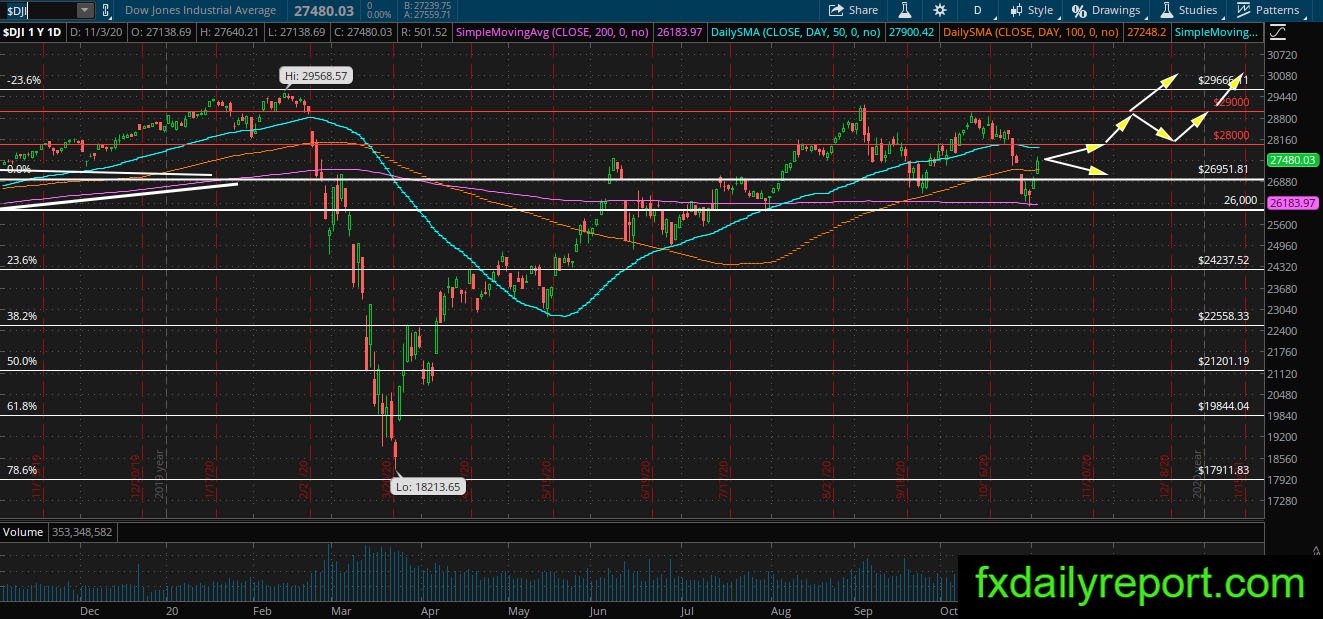
Task: Select the 26,000 price level label
Action: [1240, 200]
